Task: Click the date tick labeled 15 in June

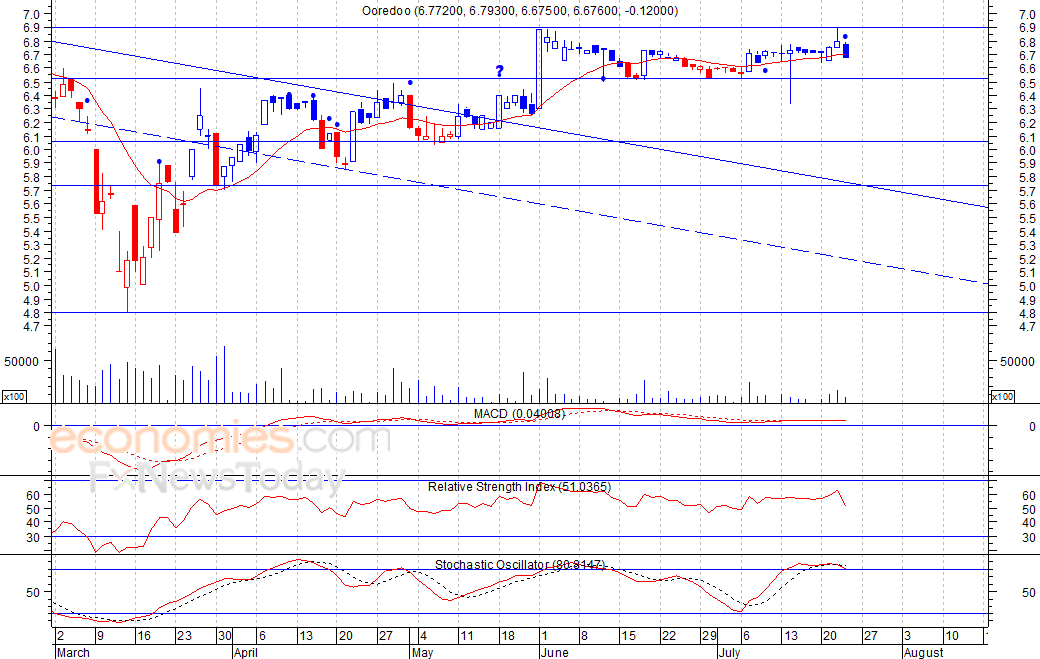Action: coord(628,636)
